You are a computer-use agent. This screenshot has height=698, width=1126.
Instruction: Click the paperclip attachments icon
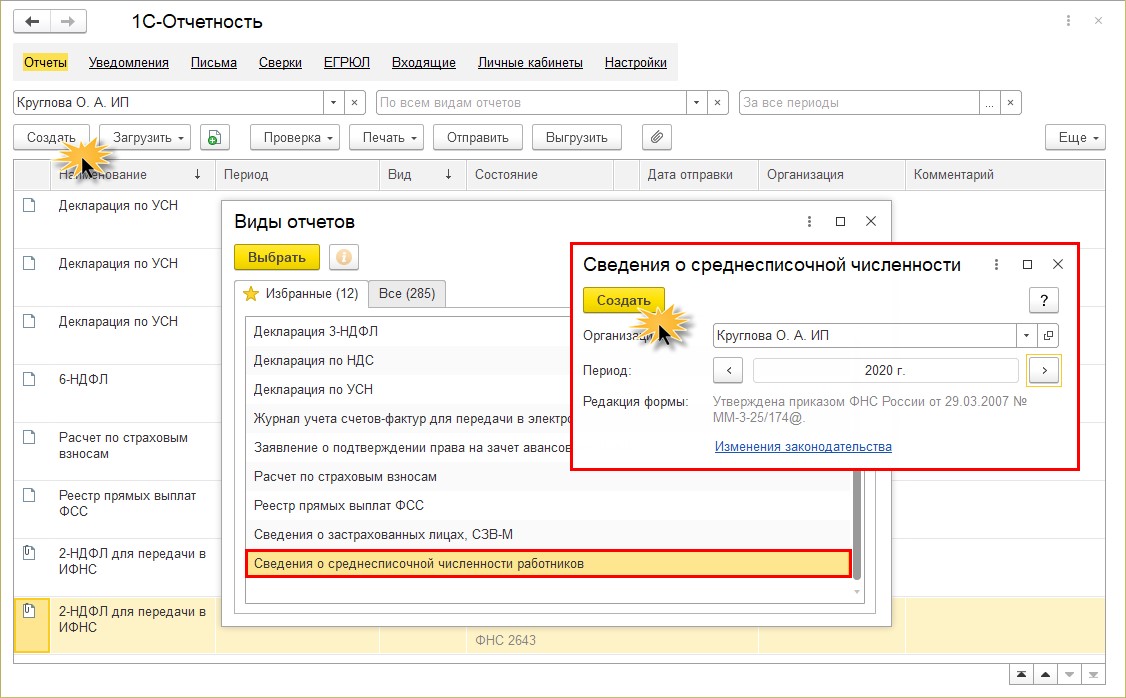[656, 137]
